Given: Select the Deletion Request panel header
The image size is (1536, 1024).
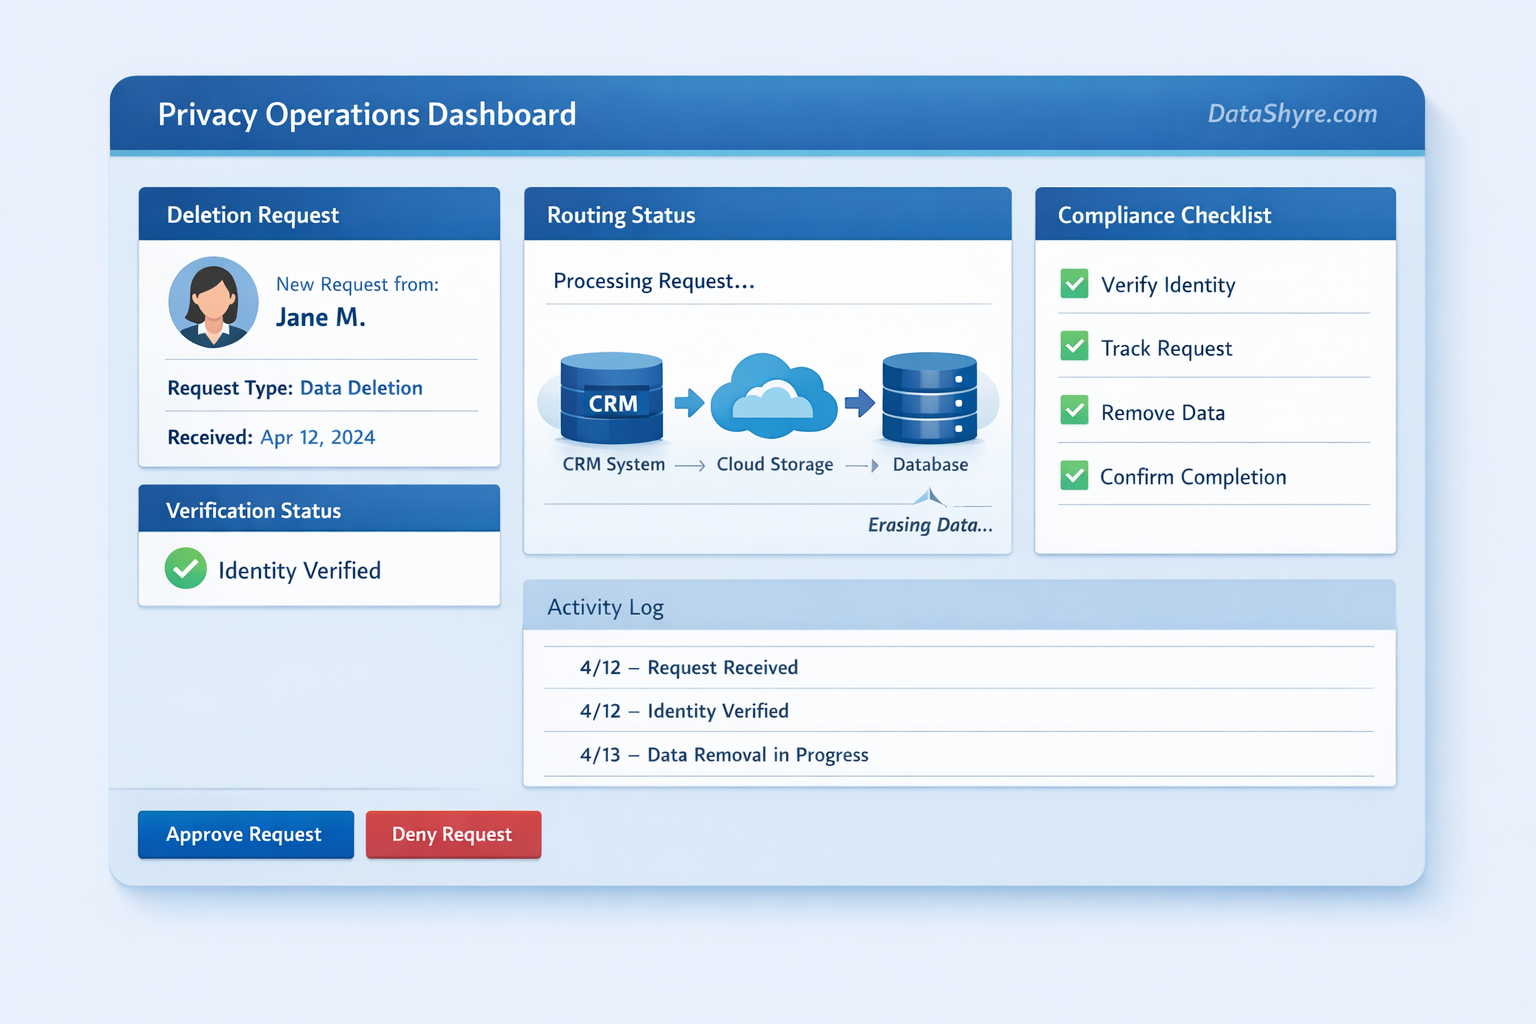Looking at the screenshot, I should click(319, 214).
